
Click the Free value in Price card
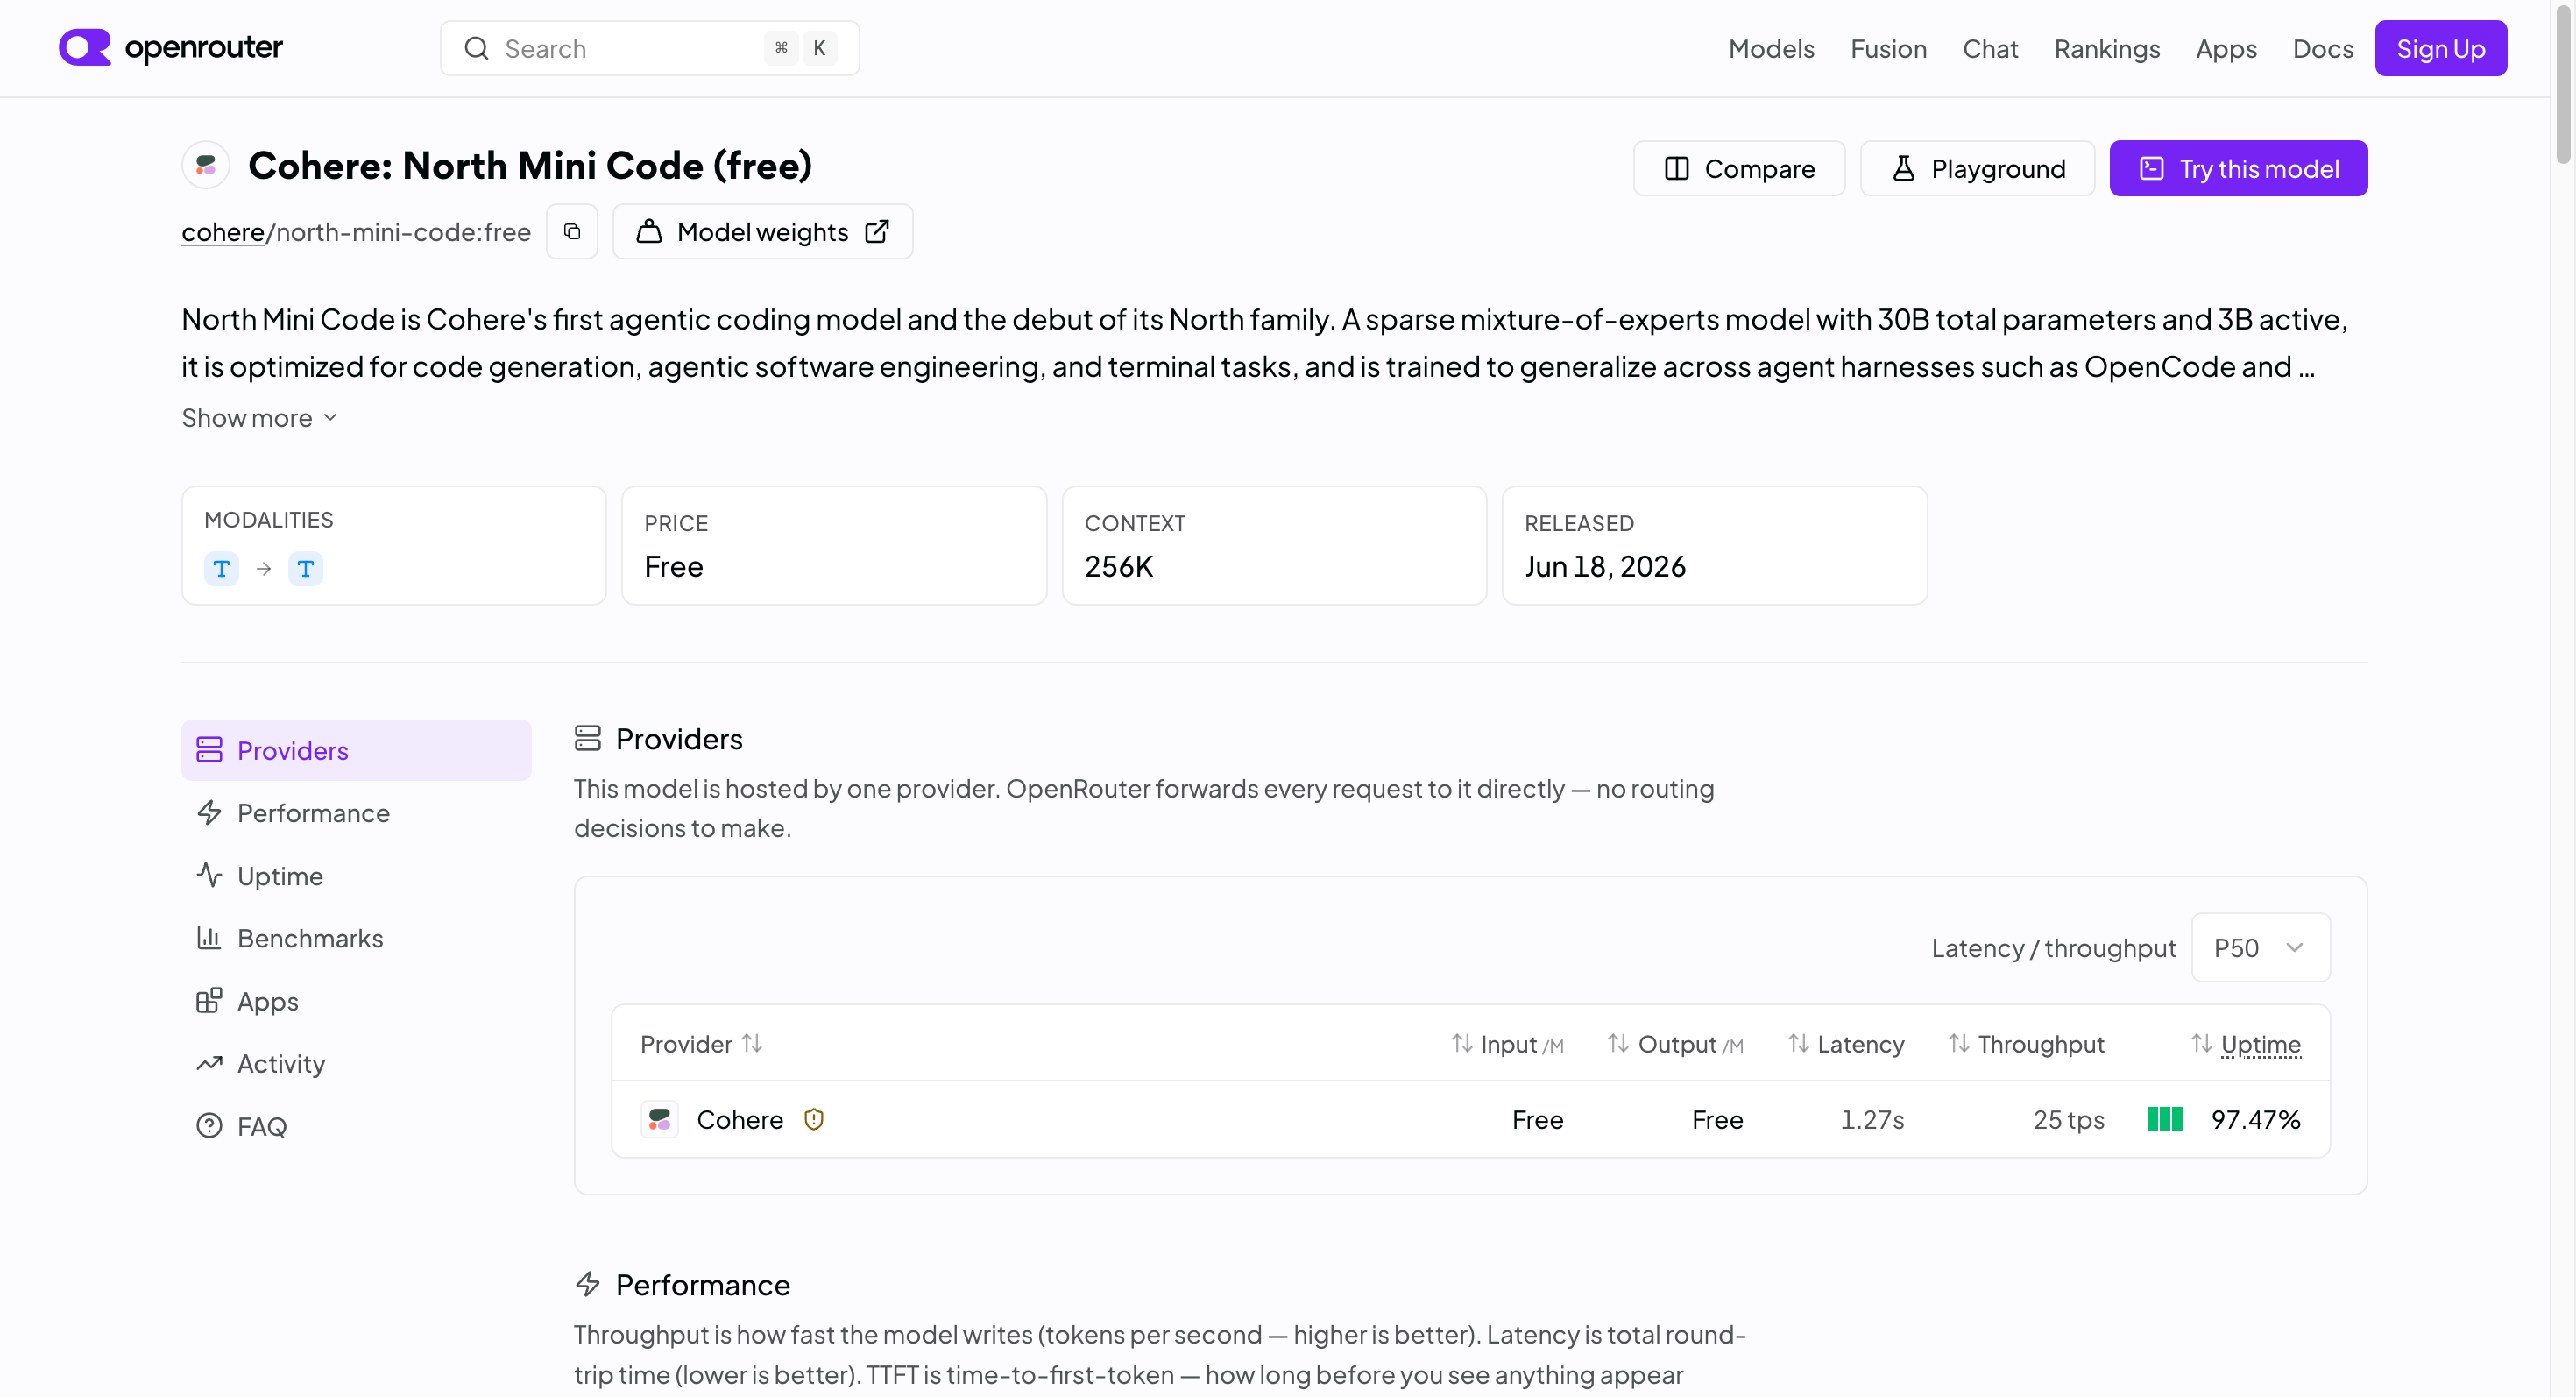pyautogui.click(x=674, y=567)
